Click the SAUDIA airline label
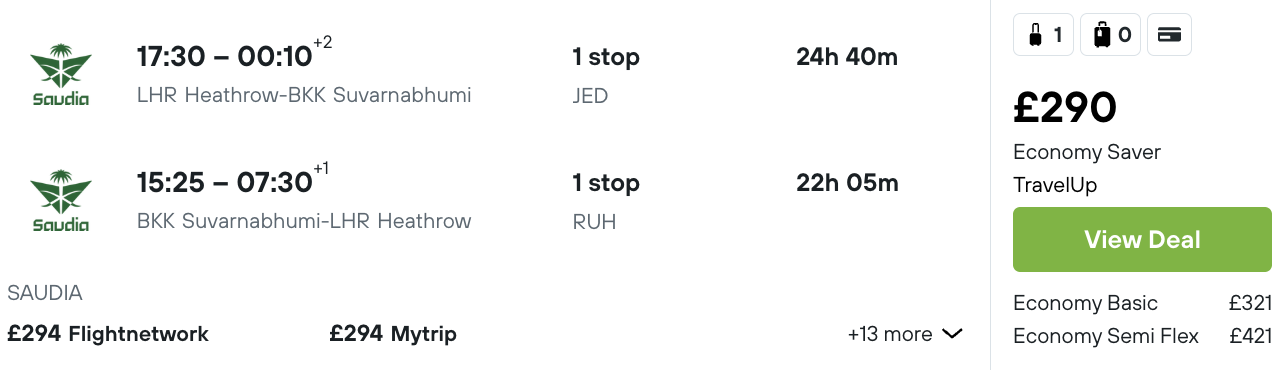Screen dimensions: 1288x370 point(45,293)
